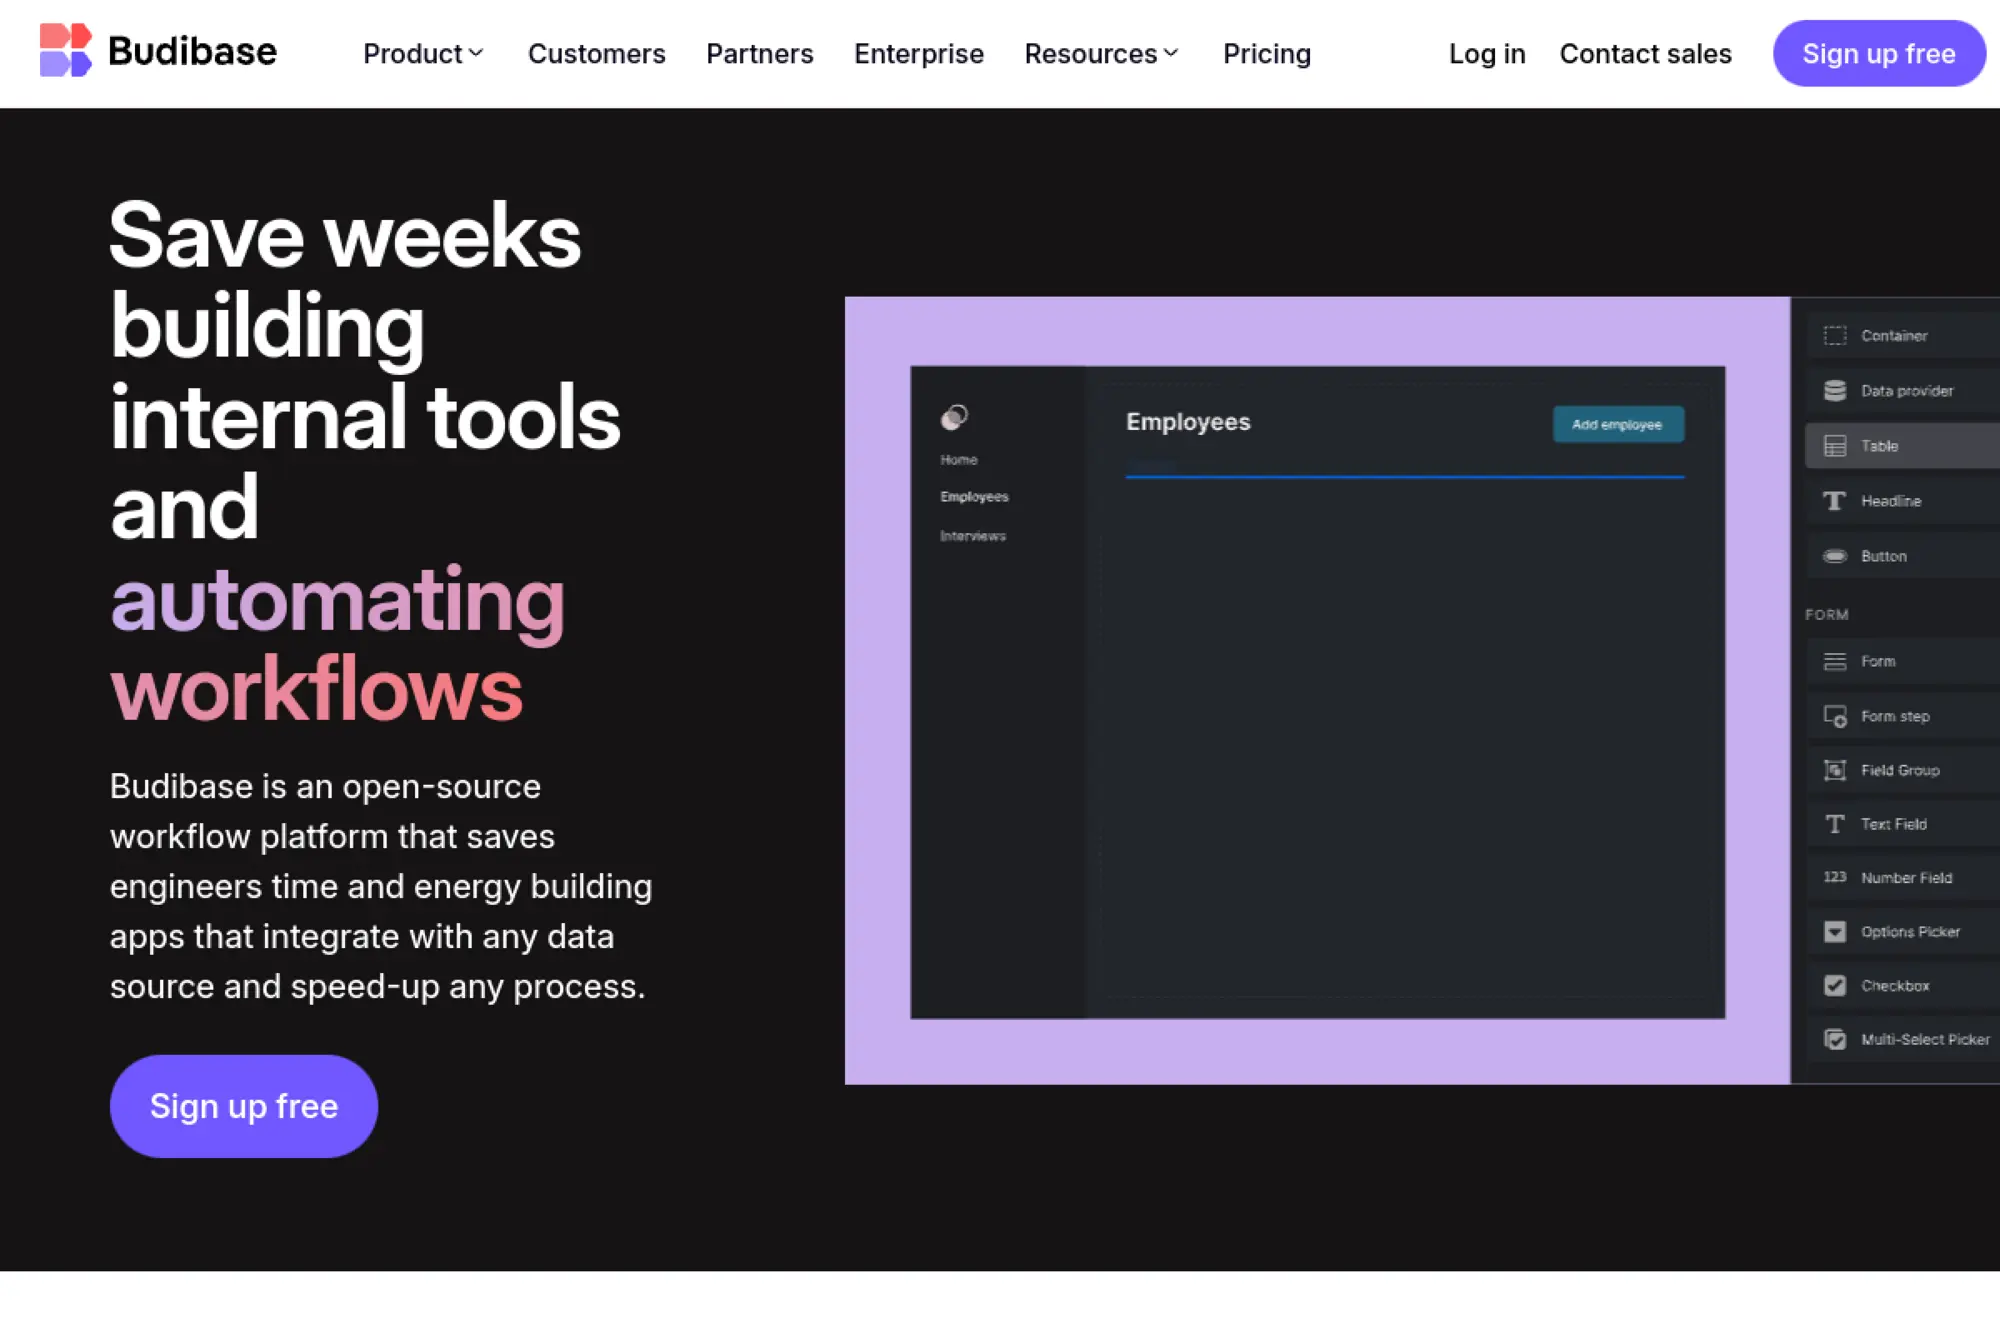The width and height of the screenshot is (2000, 1333).
Task: Click the hero Sign up free button
Action: coord(244,1106)
